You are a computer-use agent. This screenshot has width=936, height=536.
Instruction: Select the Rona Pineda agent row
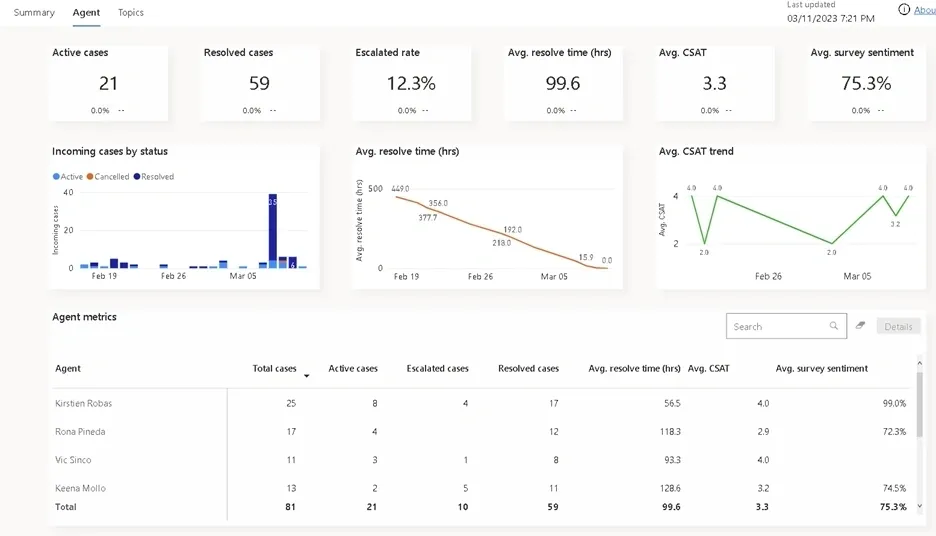[80, 432]
